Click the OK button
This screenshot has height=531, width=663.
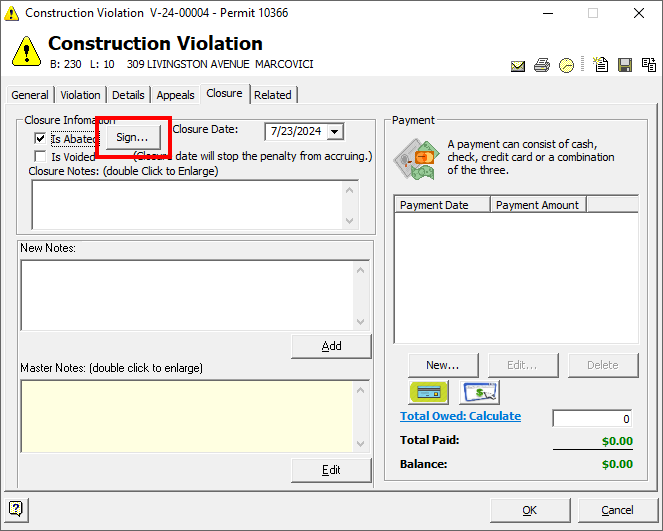pyautogui.click(x=530, y=510)
